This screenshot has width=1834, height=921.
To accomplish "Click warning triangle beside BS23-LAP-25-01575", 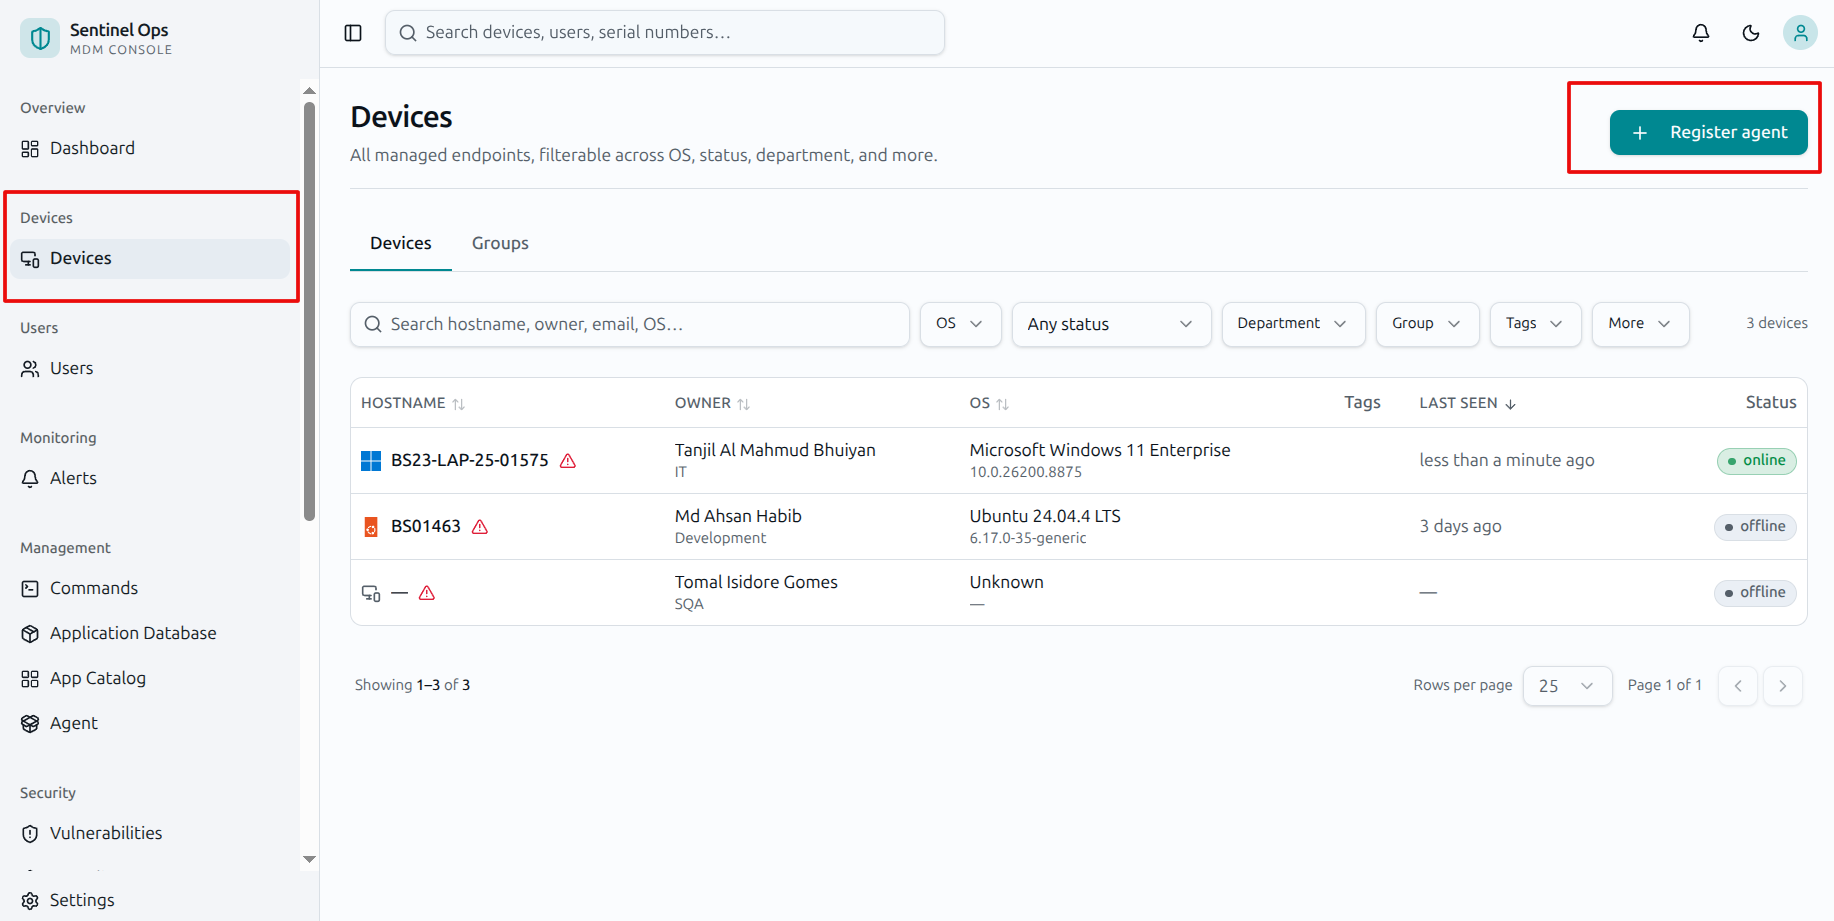I will [568, 461].
